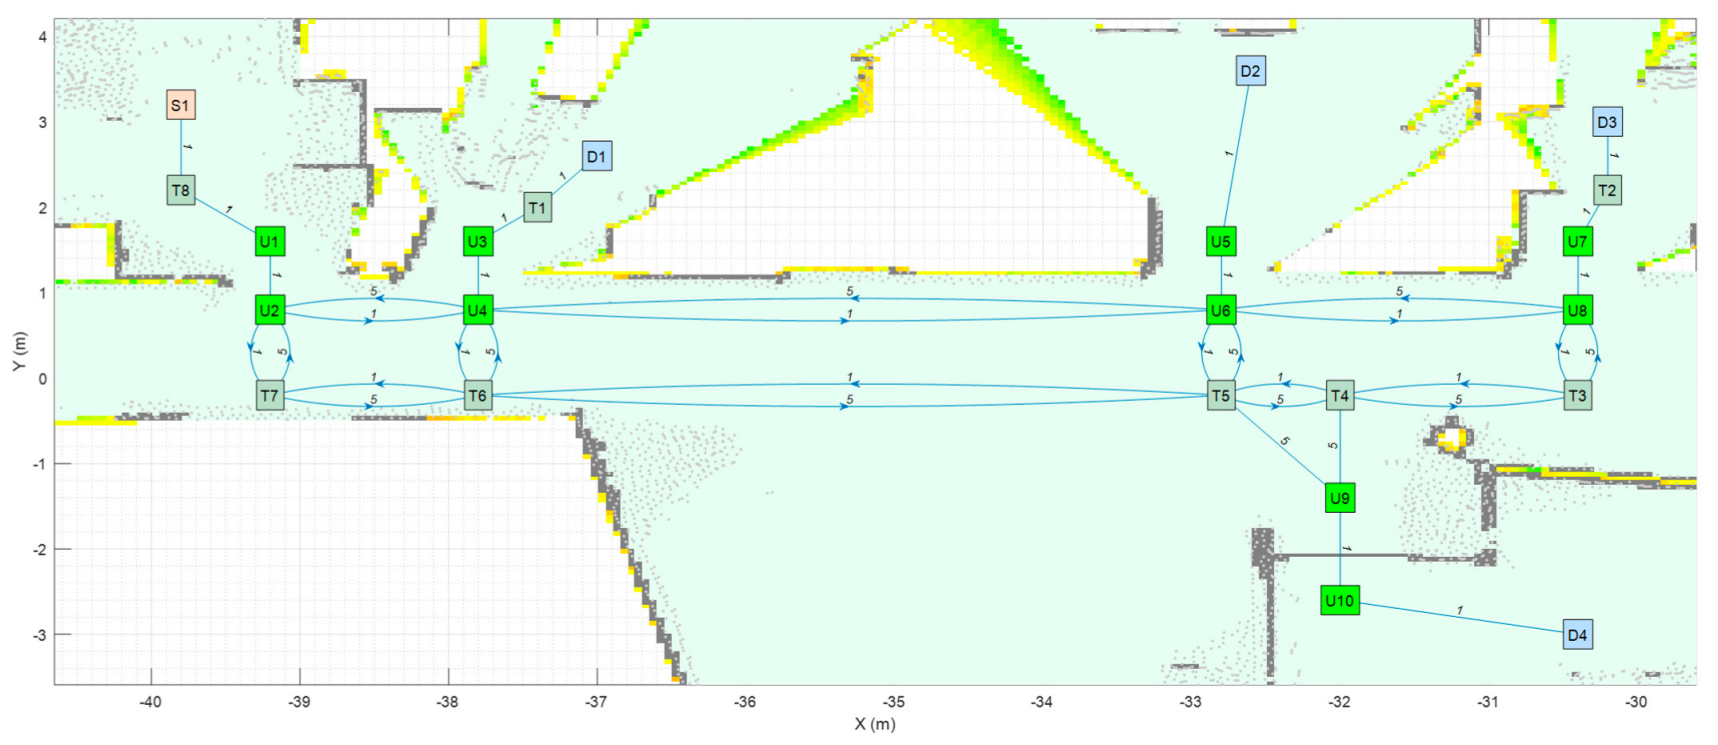Screen dimensions: 1718x745
Task: Click the X-axis tick label "-35"
Action: pyautogui.click(x=893, y=702)
